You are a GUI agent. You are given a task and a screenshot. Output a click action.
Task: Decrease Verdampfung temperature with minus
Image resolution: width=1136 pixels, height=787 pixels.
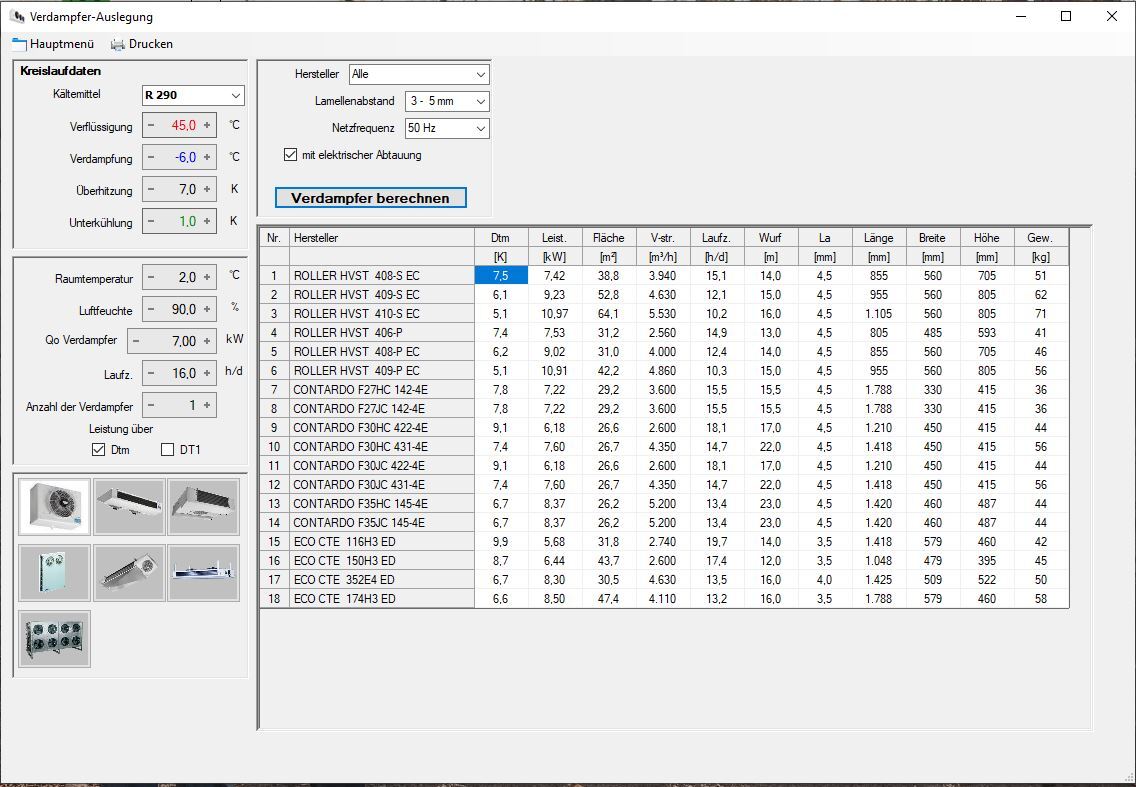point(151,157)
